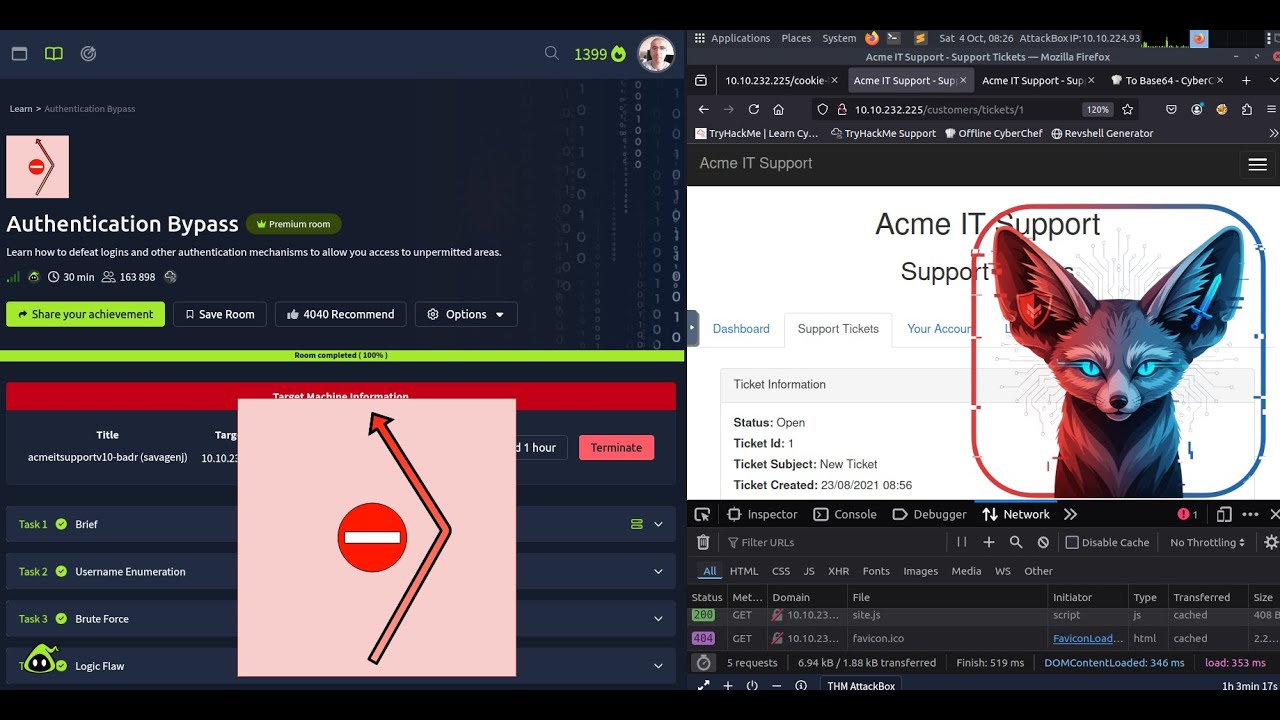The height and width of the screenshot is (720, 1280).
Task: Enable the Disable Cache checkbox
Action: click(1072, 542)
